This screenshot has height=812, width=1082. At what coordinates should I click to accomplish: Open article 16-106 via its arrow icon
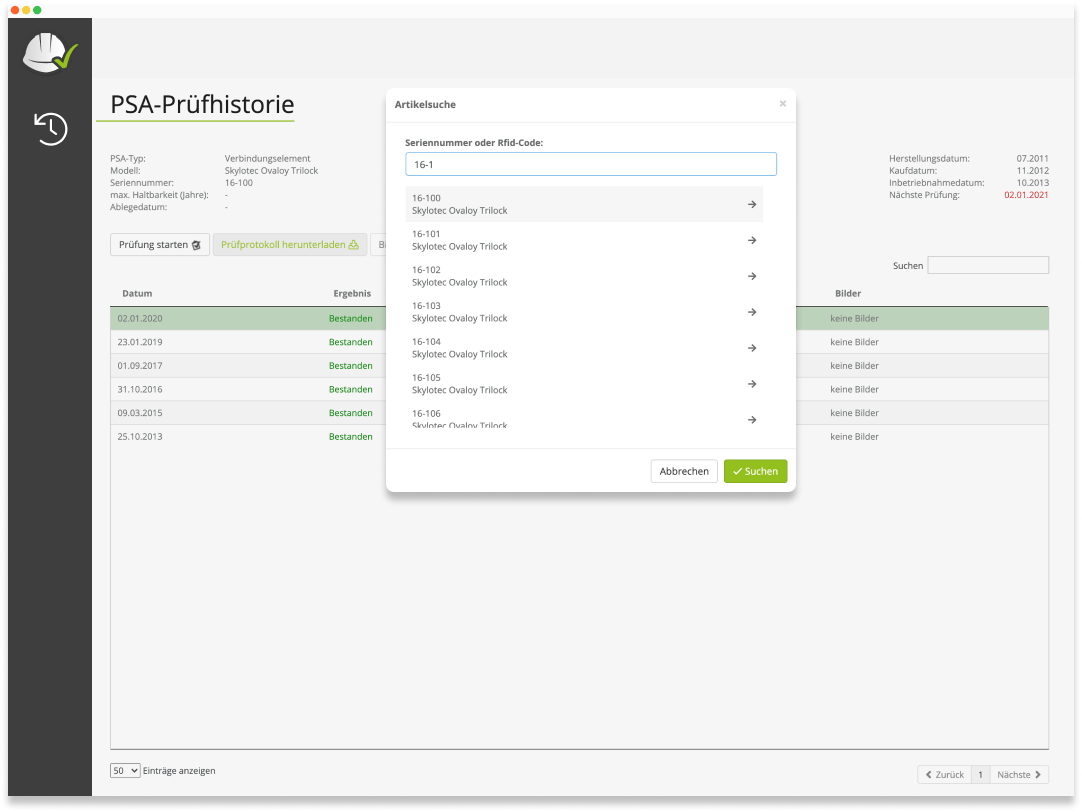click(x=752, y=420)
